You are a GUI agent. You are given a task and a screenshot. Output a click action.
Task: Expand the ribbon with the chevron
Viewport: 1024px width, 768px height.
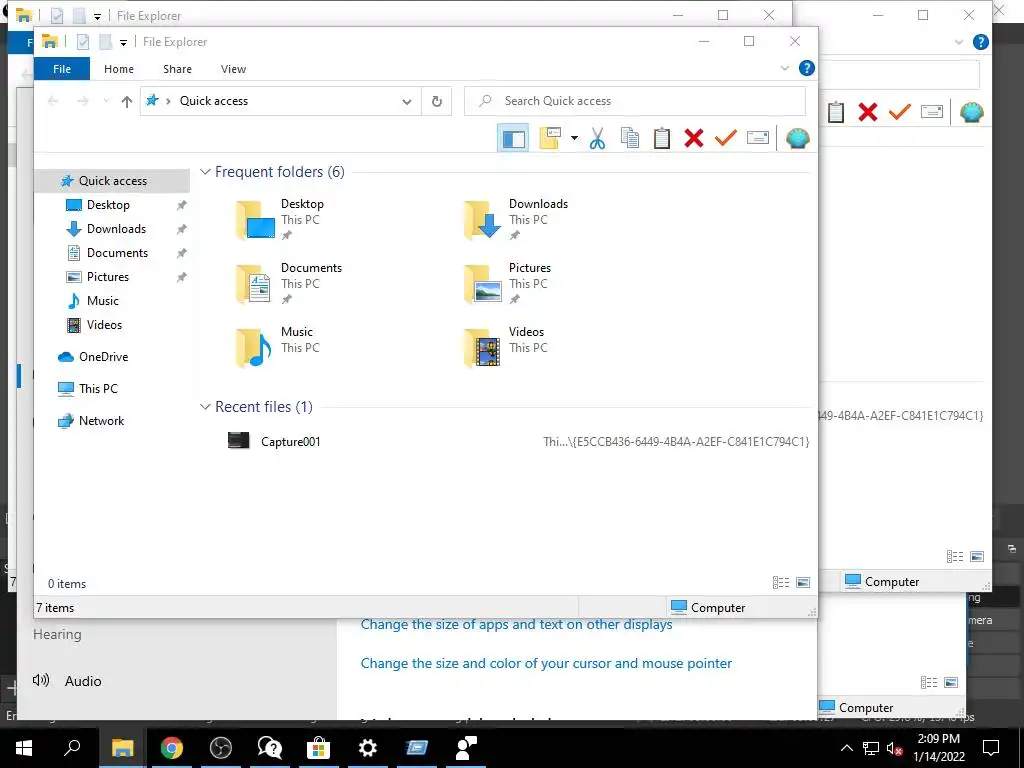[785, 69]
